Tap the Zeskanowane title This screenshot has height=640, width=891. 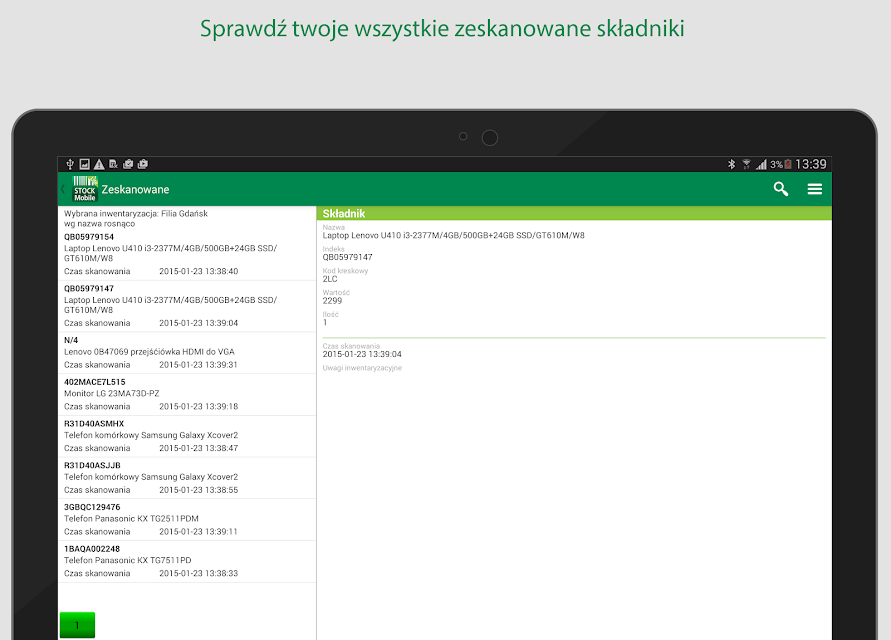135,189
